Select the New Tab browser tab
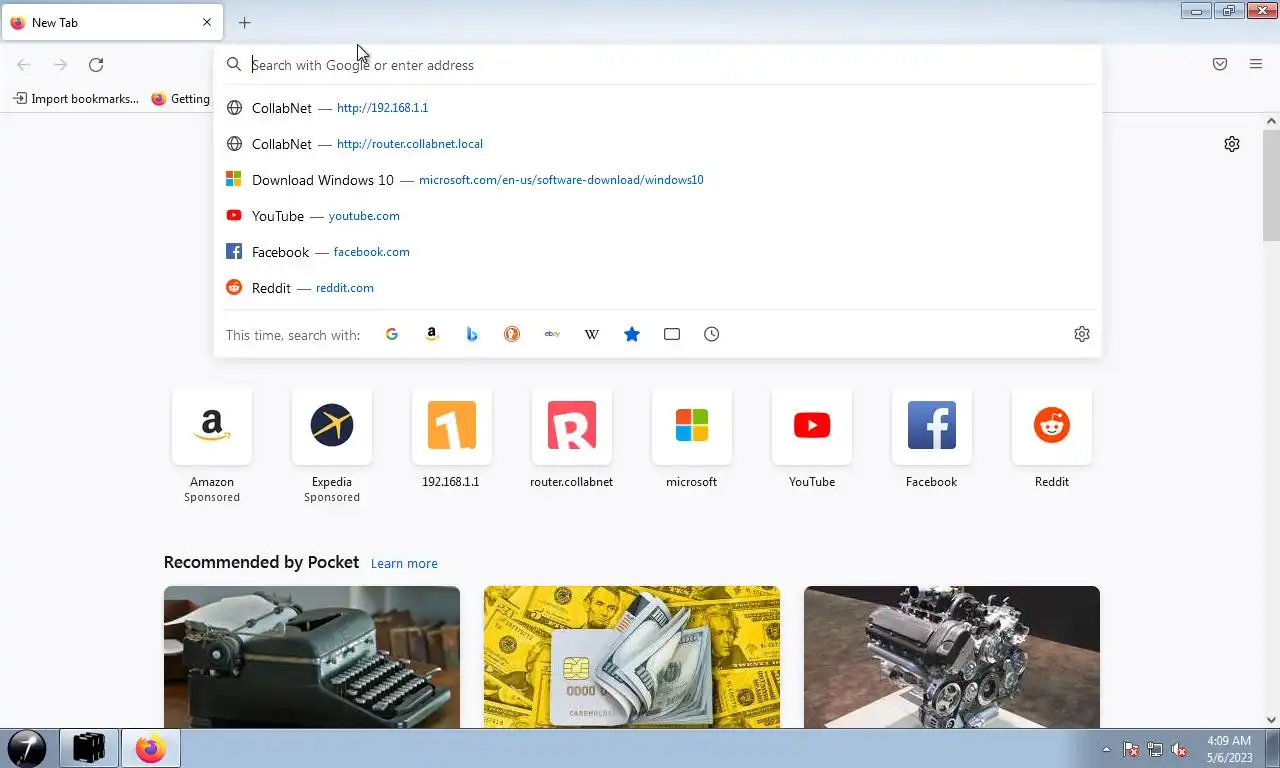Image resolution: width=1280 pixels, height=768 pixels. point(112,22)
